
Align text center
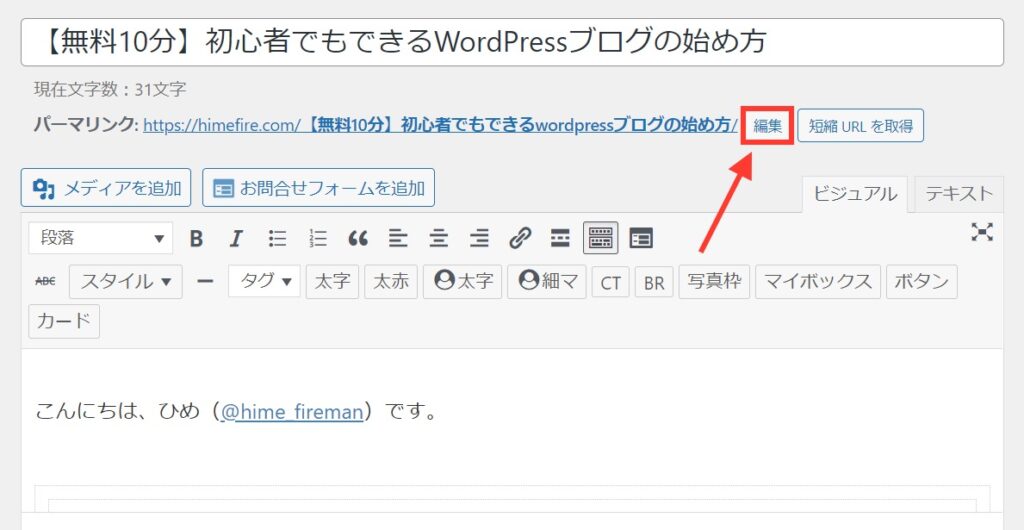coord(438,239)
